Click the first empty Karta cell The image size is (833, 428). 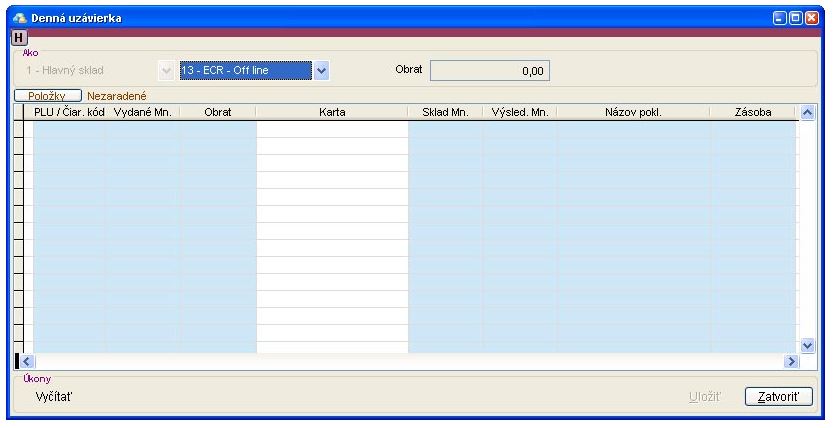point(332,129)
